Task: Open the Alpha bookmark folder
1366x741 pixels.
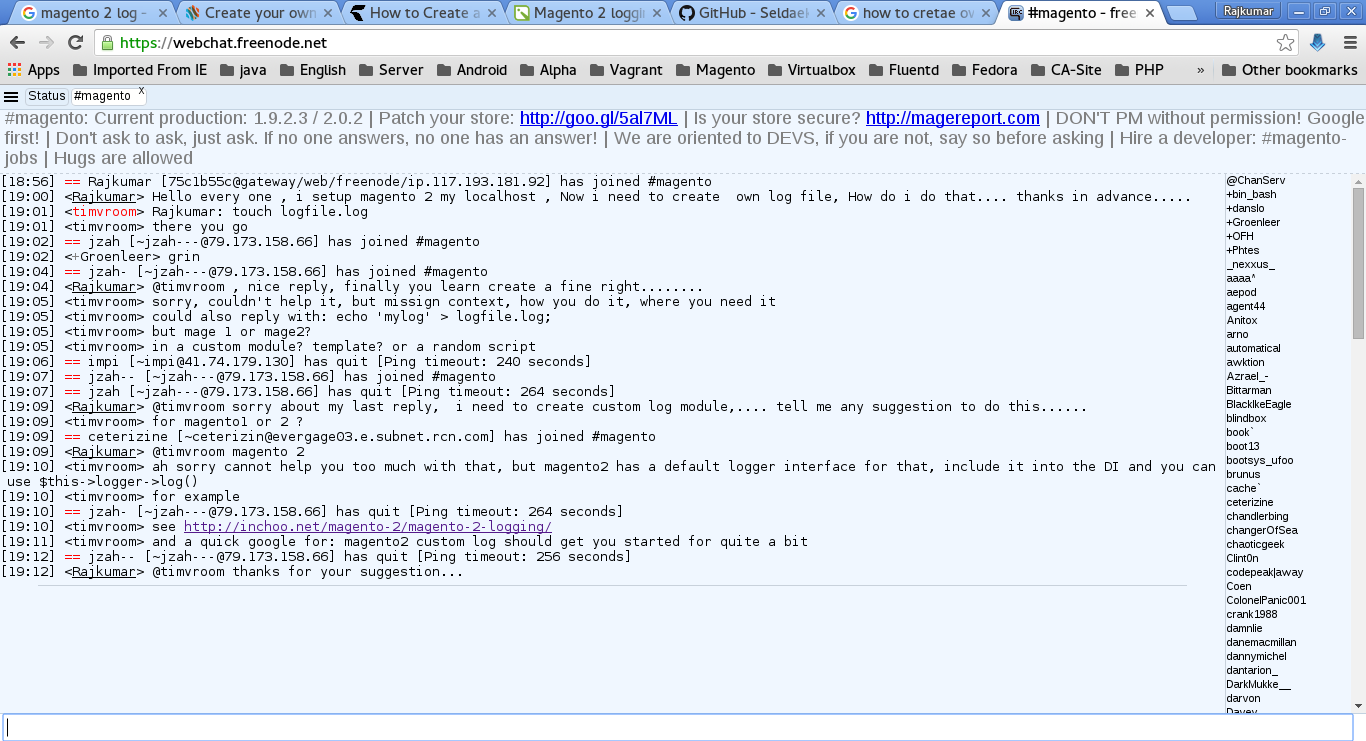Action: point(548,70)
